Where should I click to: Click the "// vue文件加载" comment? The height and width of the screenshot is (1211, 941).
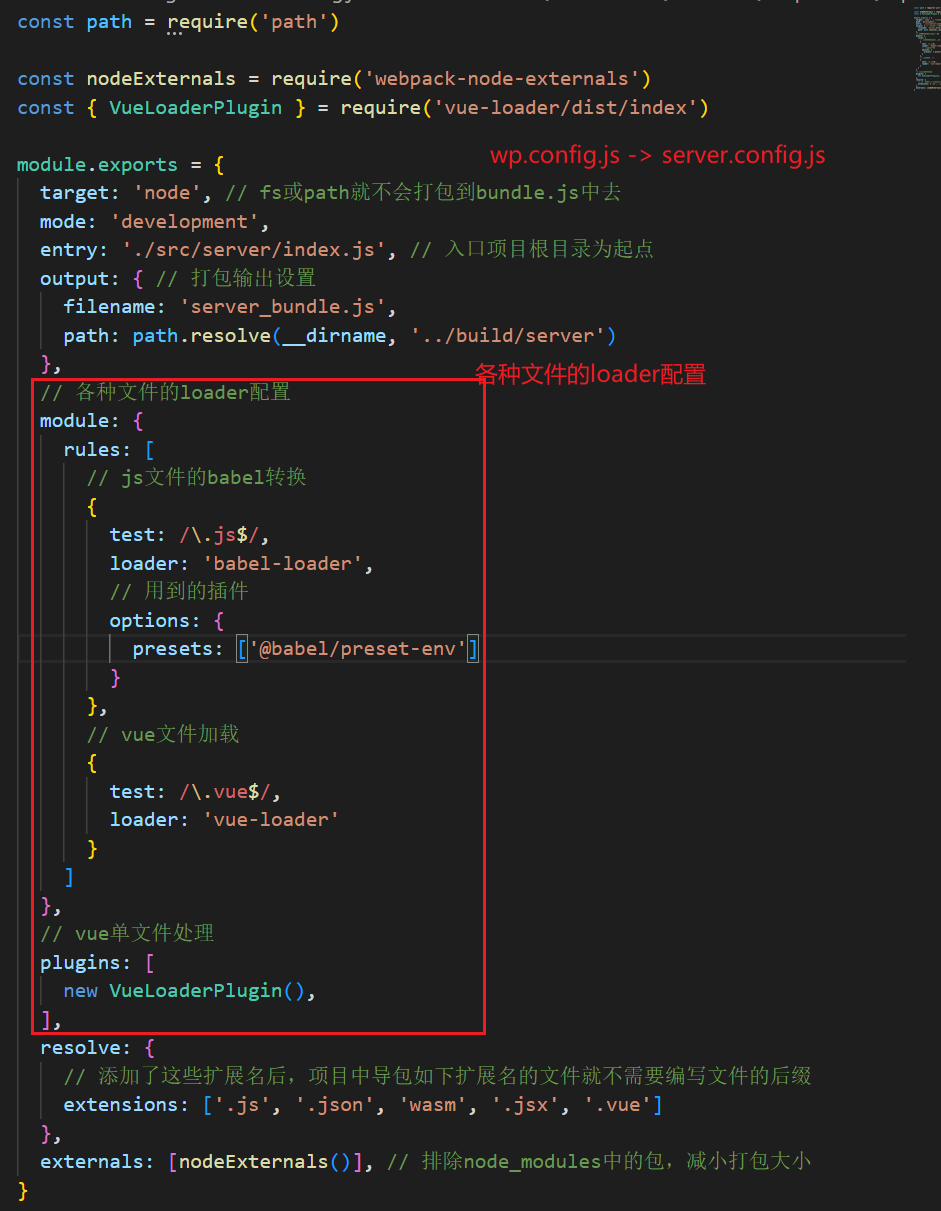point(162,735)
